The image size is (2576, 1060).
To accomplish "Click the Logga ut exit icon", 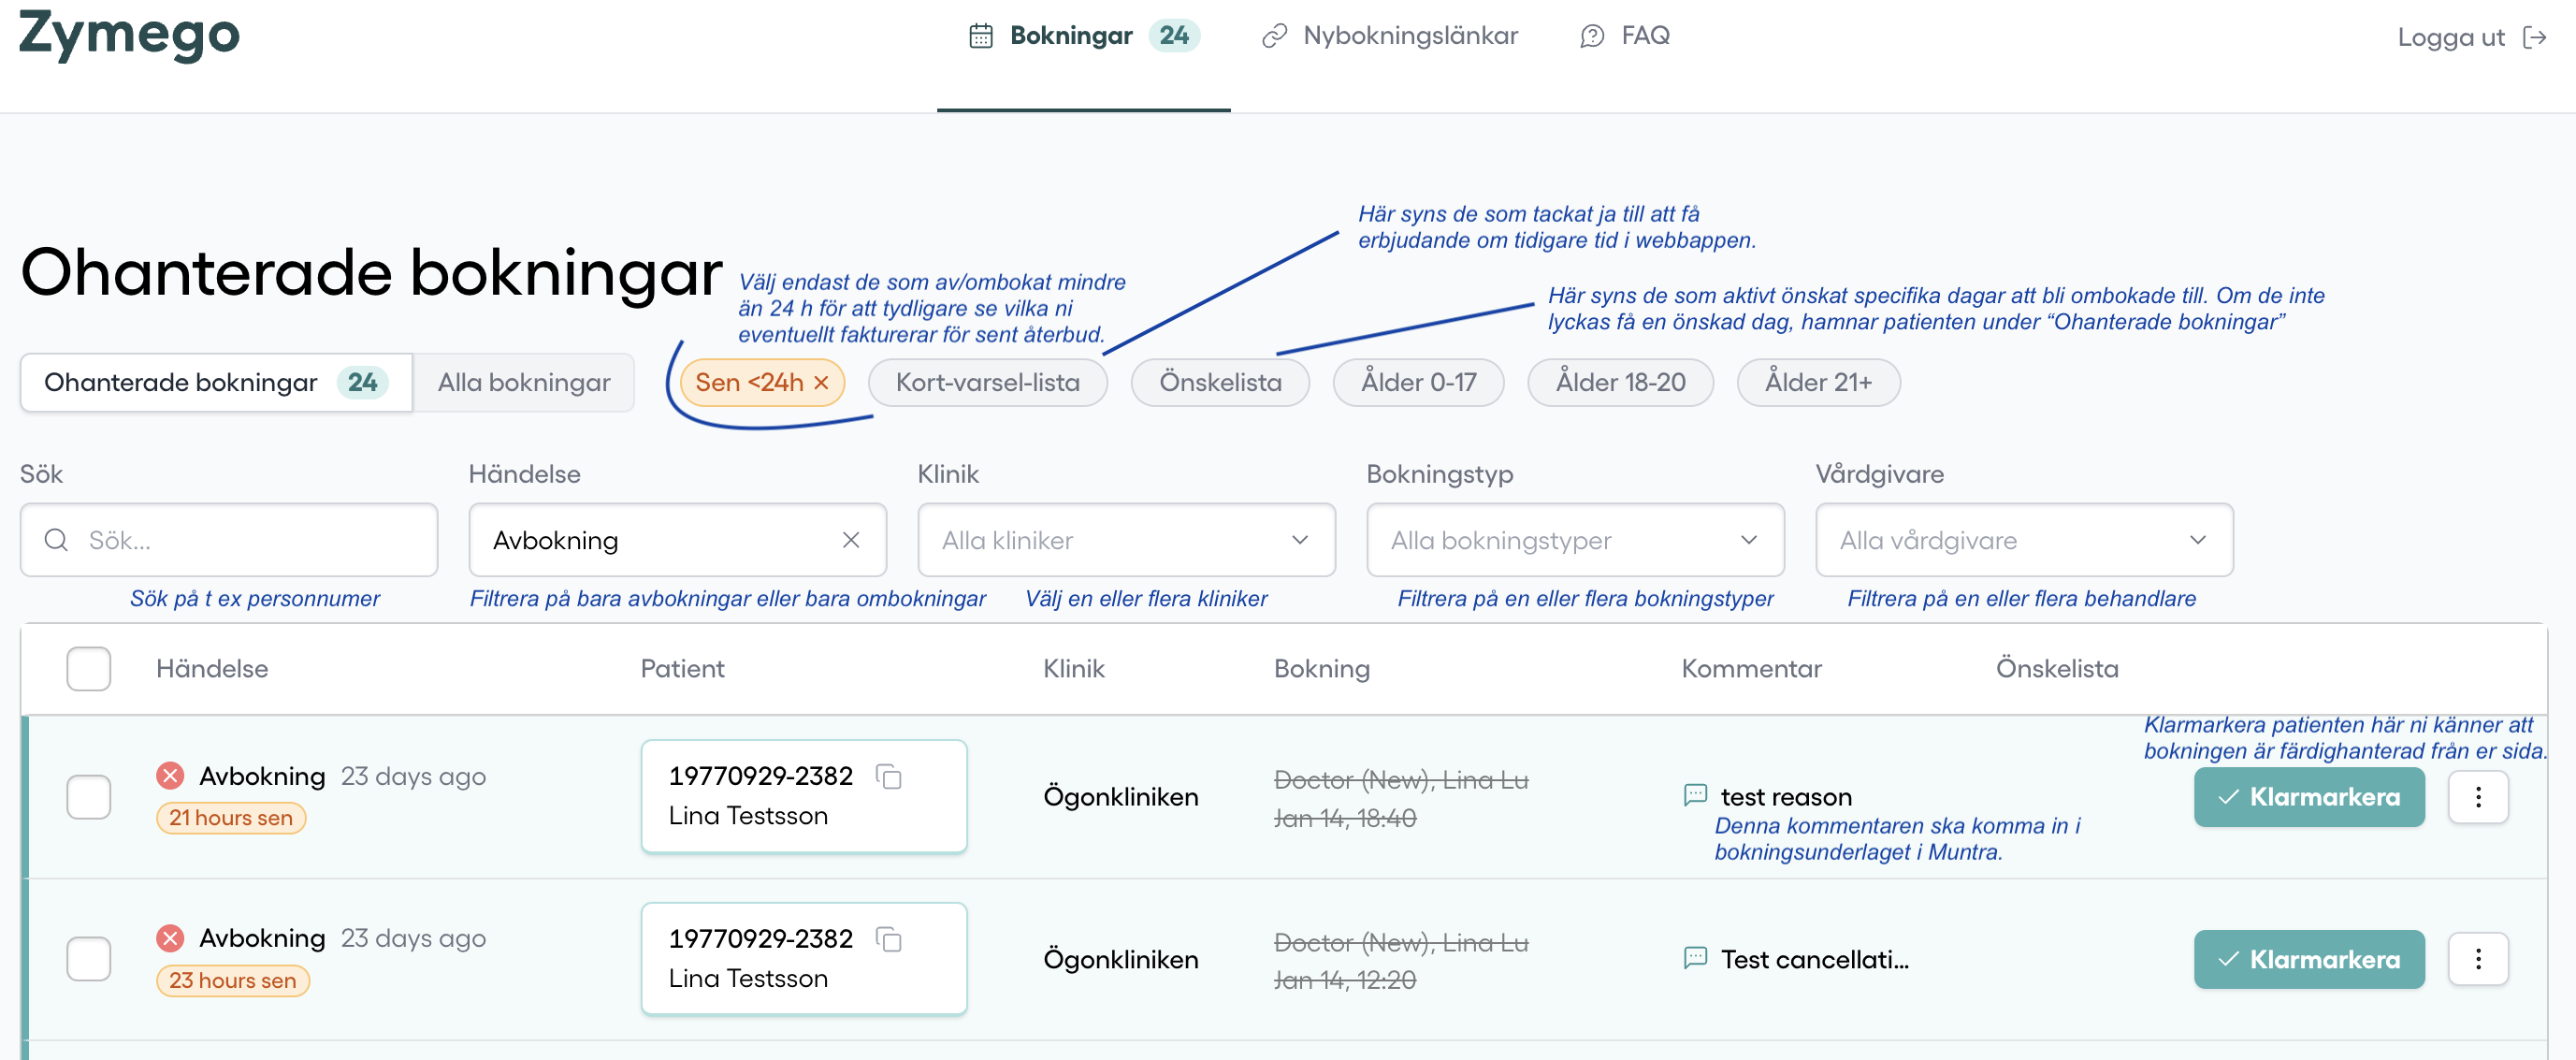I will [x=2534, y=38].
